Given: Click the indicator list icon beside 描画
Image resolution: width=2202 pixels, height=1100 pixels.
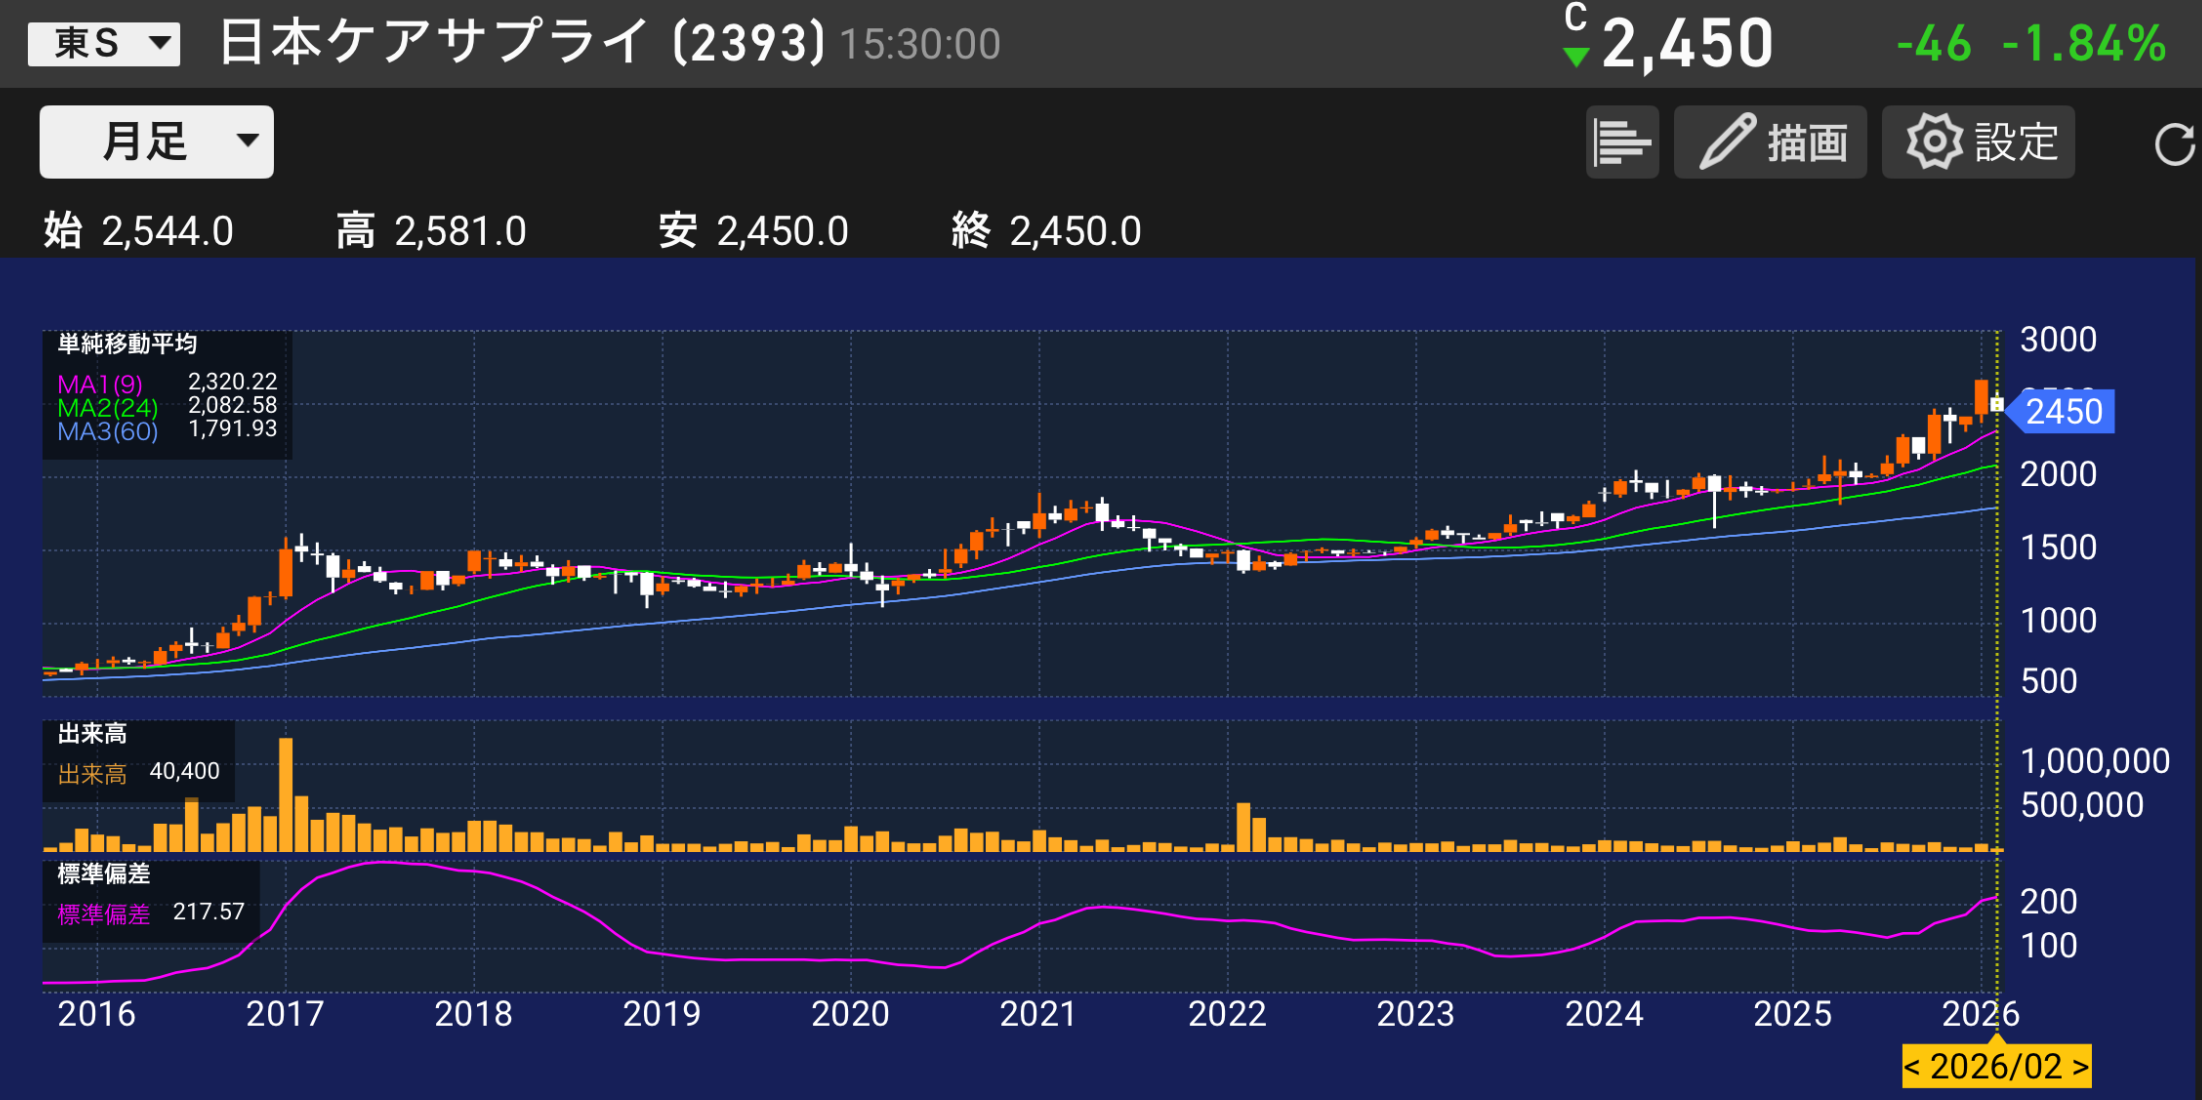Looking at the screenshot, I should pos(1622,141).
